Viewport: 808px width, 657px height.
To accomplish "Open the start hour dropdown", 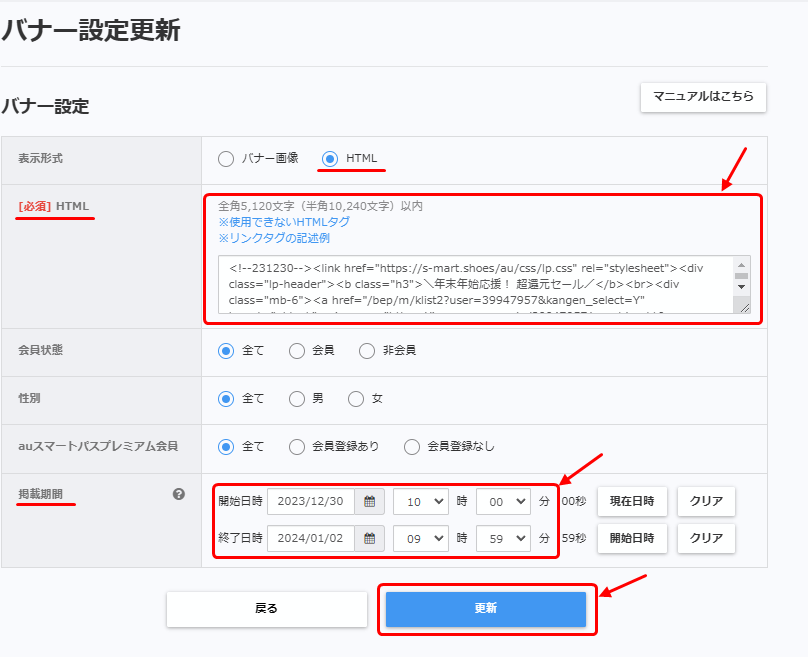I will 420,501.
